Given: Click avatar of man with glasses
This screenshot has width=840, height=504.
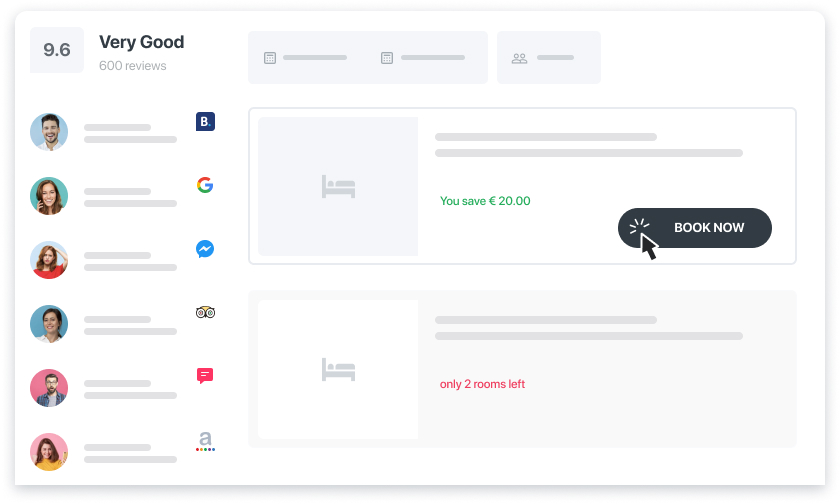Looking at the screenshot, I should click(49, 388).
